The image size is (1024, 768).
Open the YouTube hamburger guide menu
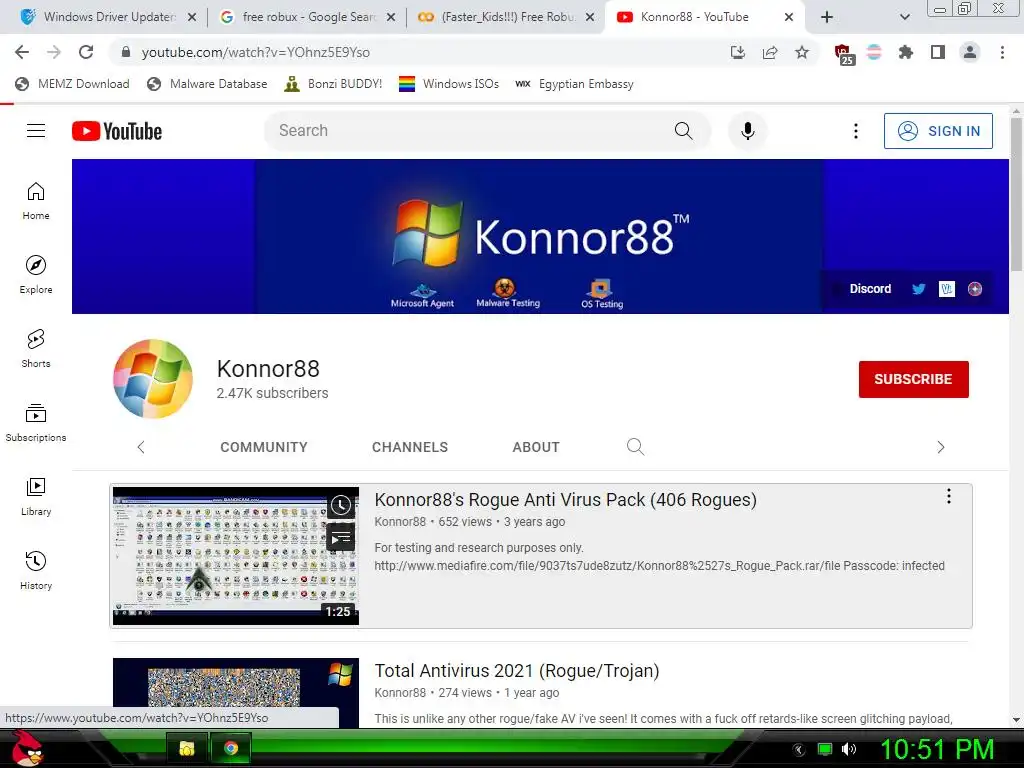coord(36,131)
